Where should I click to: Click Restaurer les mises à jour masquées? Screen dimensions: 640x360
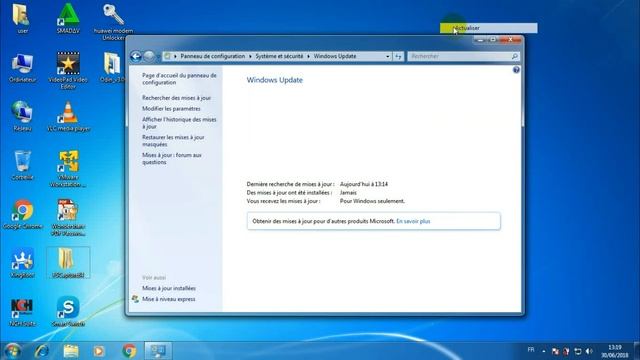tap(173, 141)
